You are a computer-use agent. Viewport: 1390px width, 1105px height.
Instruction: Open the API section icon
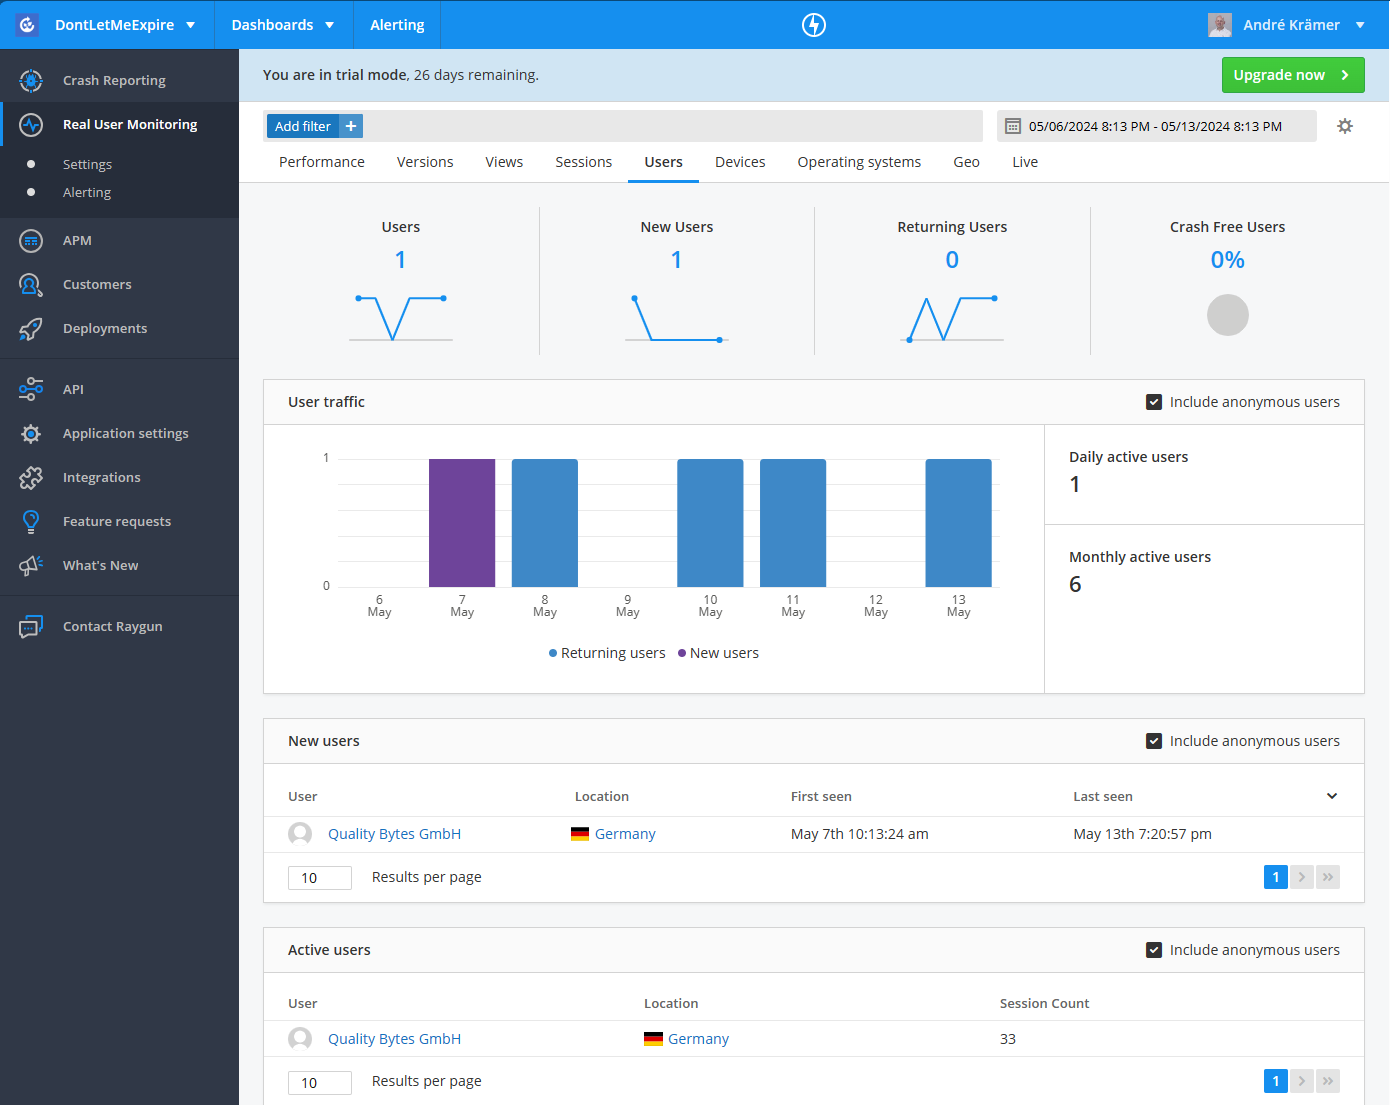click(x=30, y=389)
